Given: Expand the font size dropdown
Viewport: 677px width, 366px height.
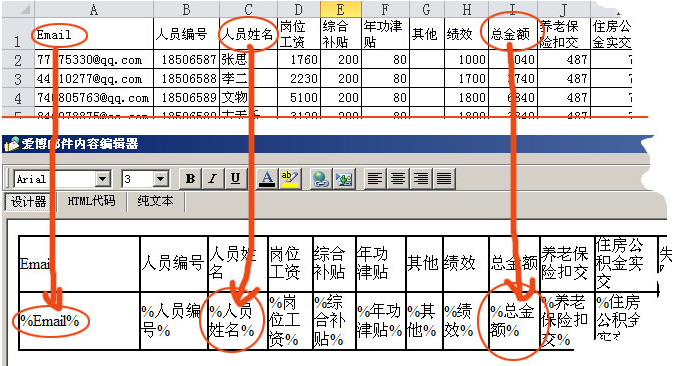Looking at the screenshot, I should pyautogui.click(x=161, y=179).
